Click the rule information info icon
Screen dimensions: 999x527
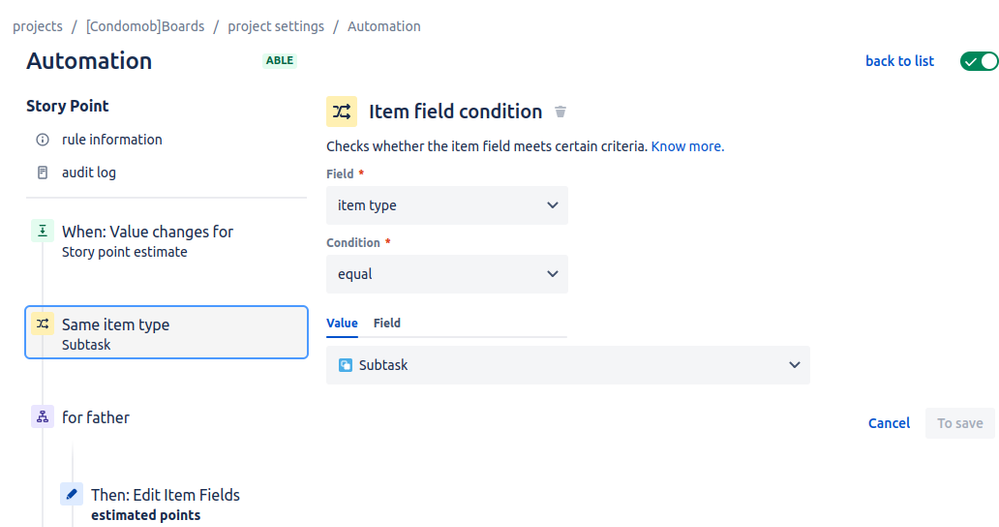(x=43, y=140)
